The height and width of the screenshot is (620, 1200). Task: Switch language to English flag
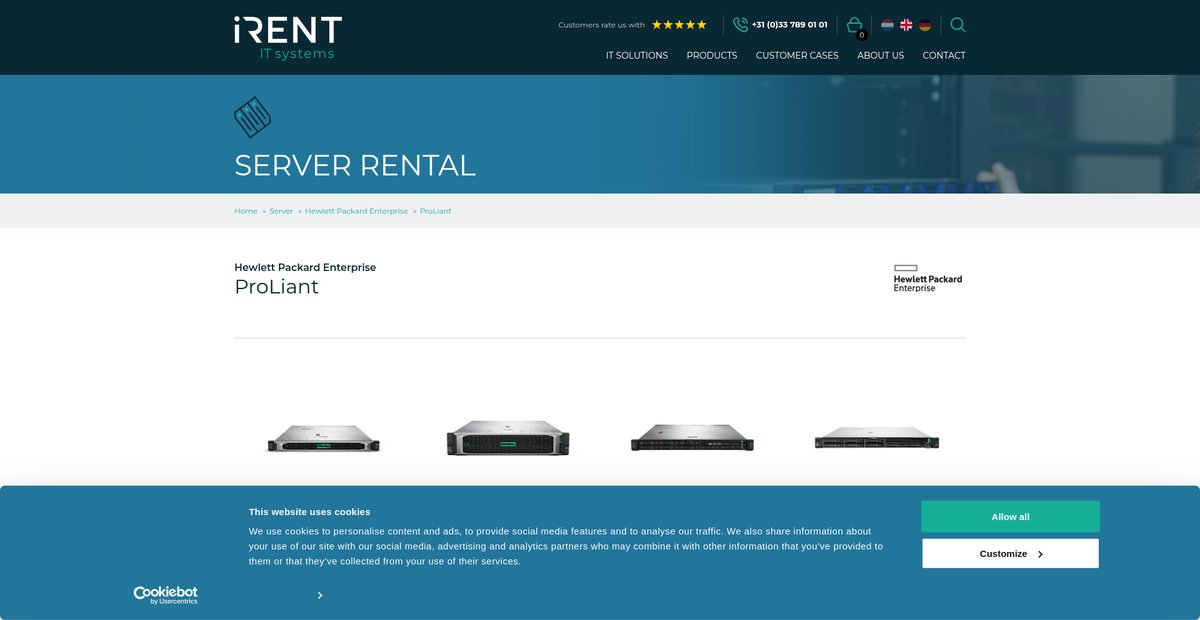point(906,25)
